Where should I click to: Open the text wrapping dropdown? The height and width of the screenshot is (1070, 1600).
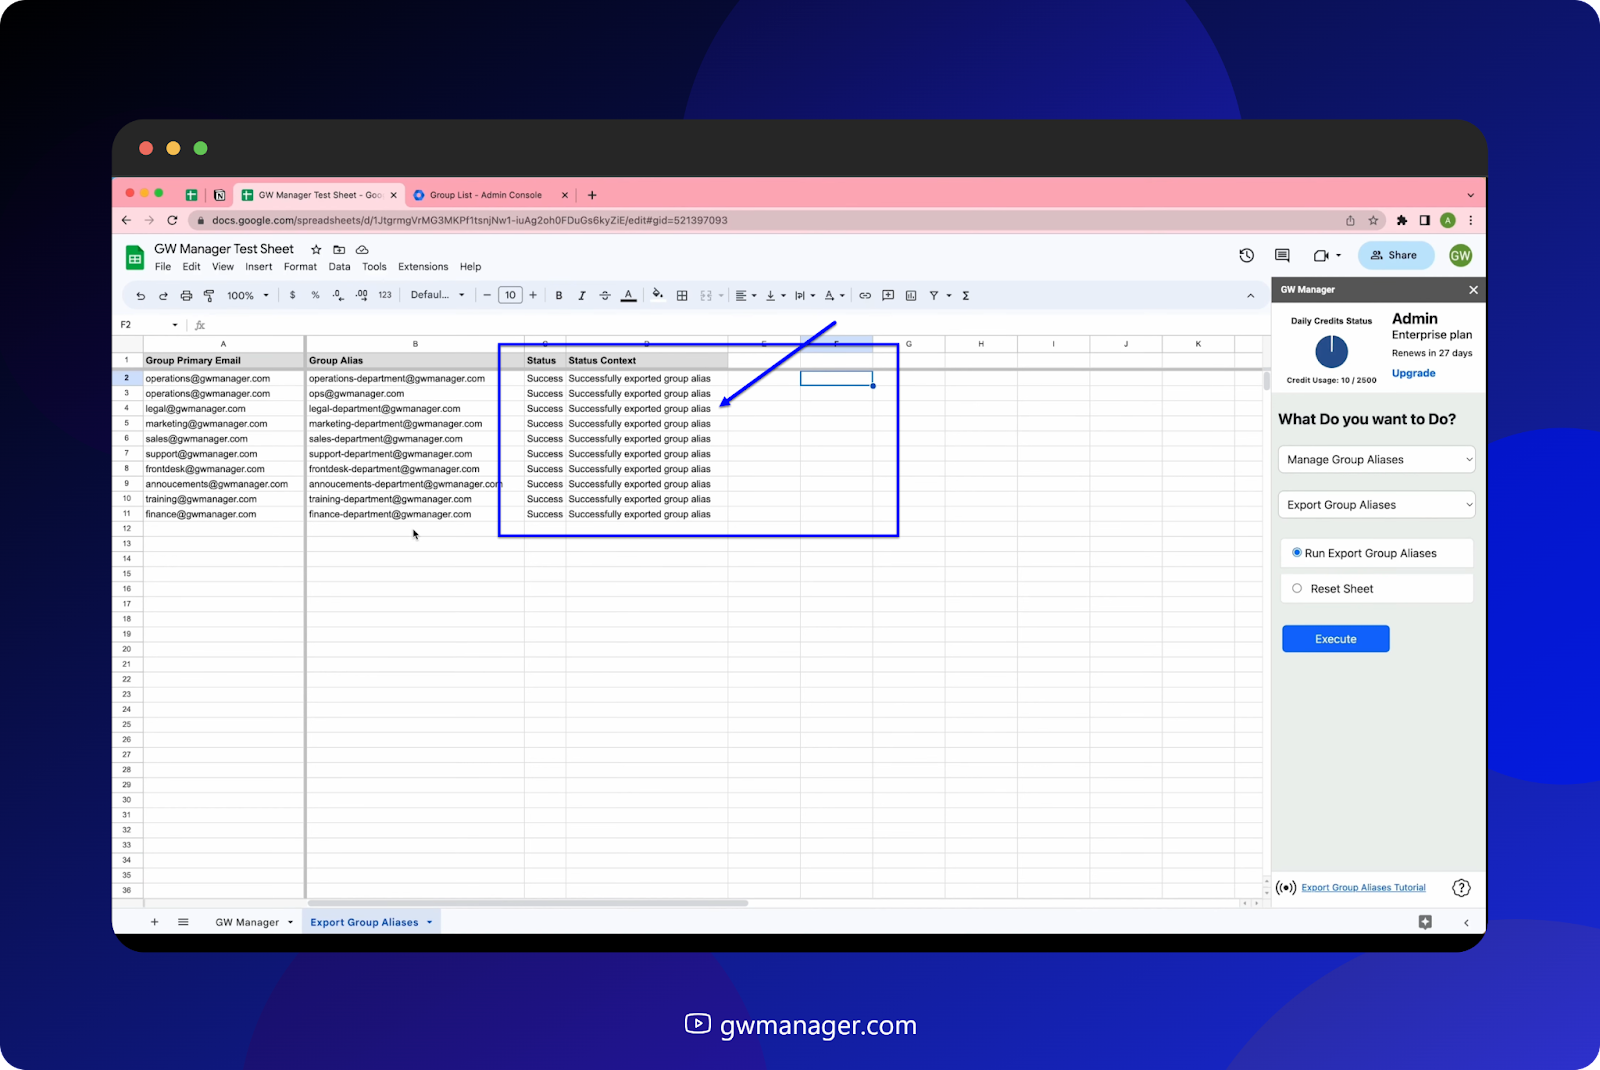click(805, 296)
